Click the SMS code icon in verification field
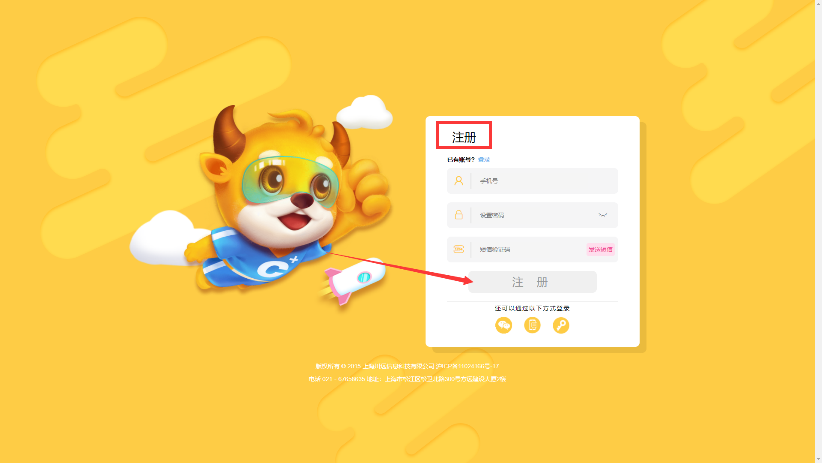 [459, 249]
